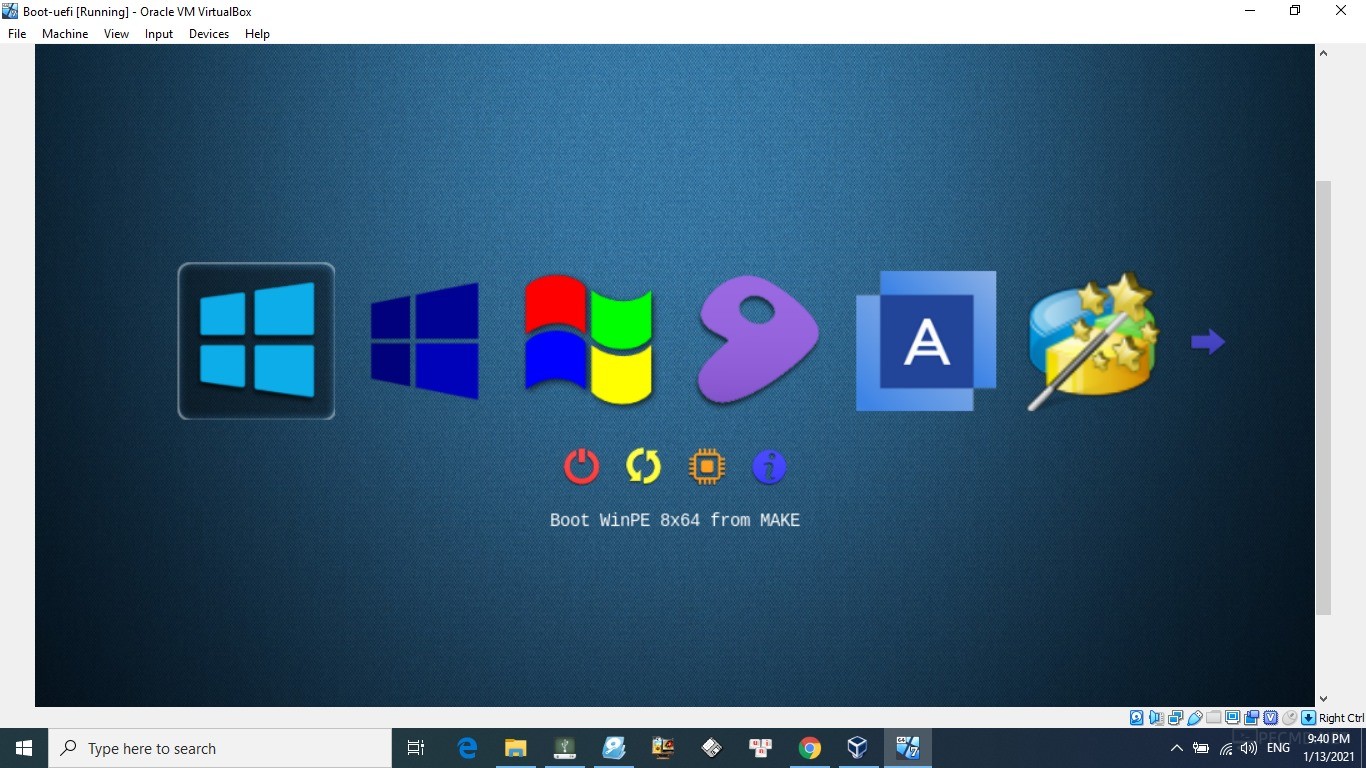Minimize the VirtualBox window
The height and width of the screenshot is (768, 1366).
1250,11
